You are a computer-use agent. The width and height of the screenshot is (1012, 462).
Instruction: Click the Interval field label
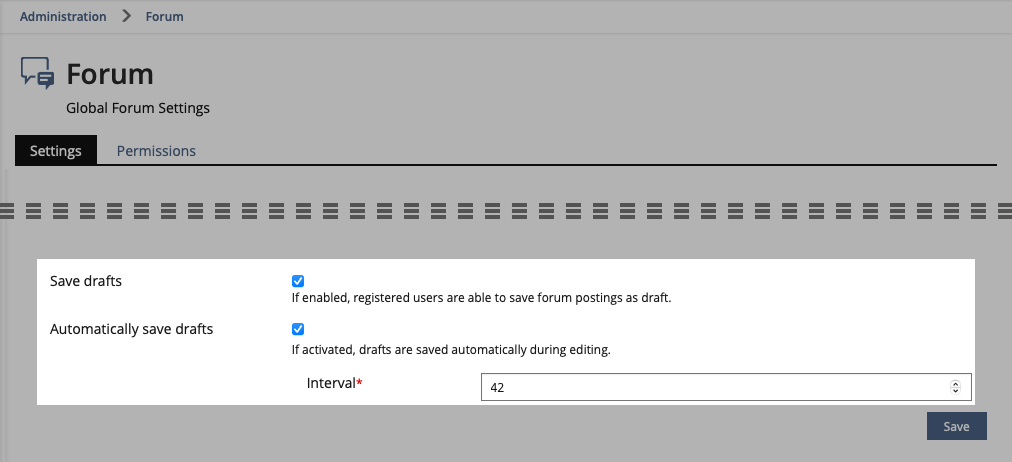tap(330, 384)
